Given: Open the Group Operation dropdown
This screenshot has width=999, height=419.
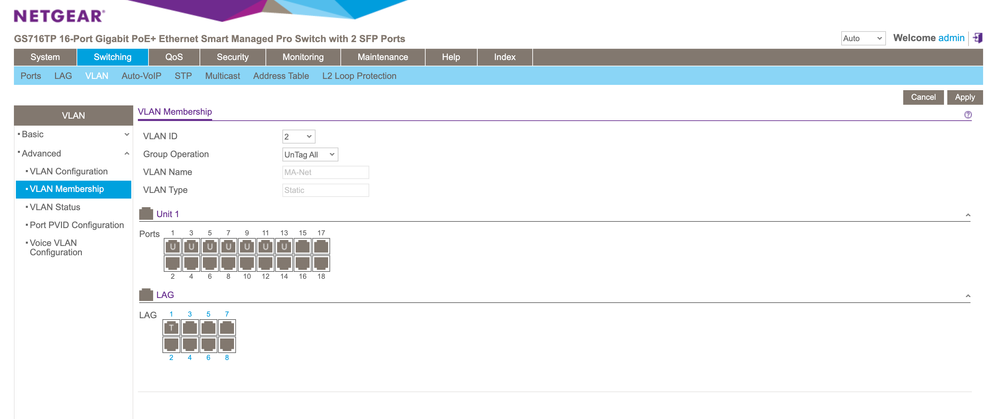Looking at the screenshot, I should pos(310,154).
